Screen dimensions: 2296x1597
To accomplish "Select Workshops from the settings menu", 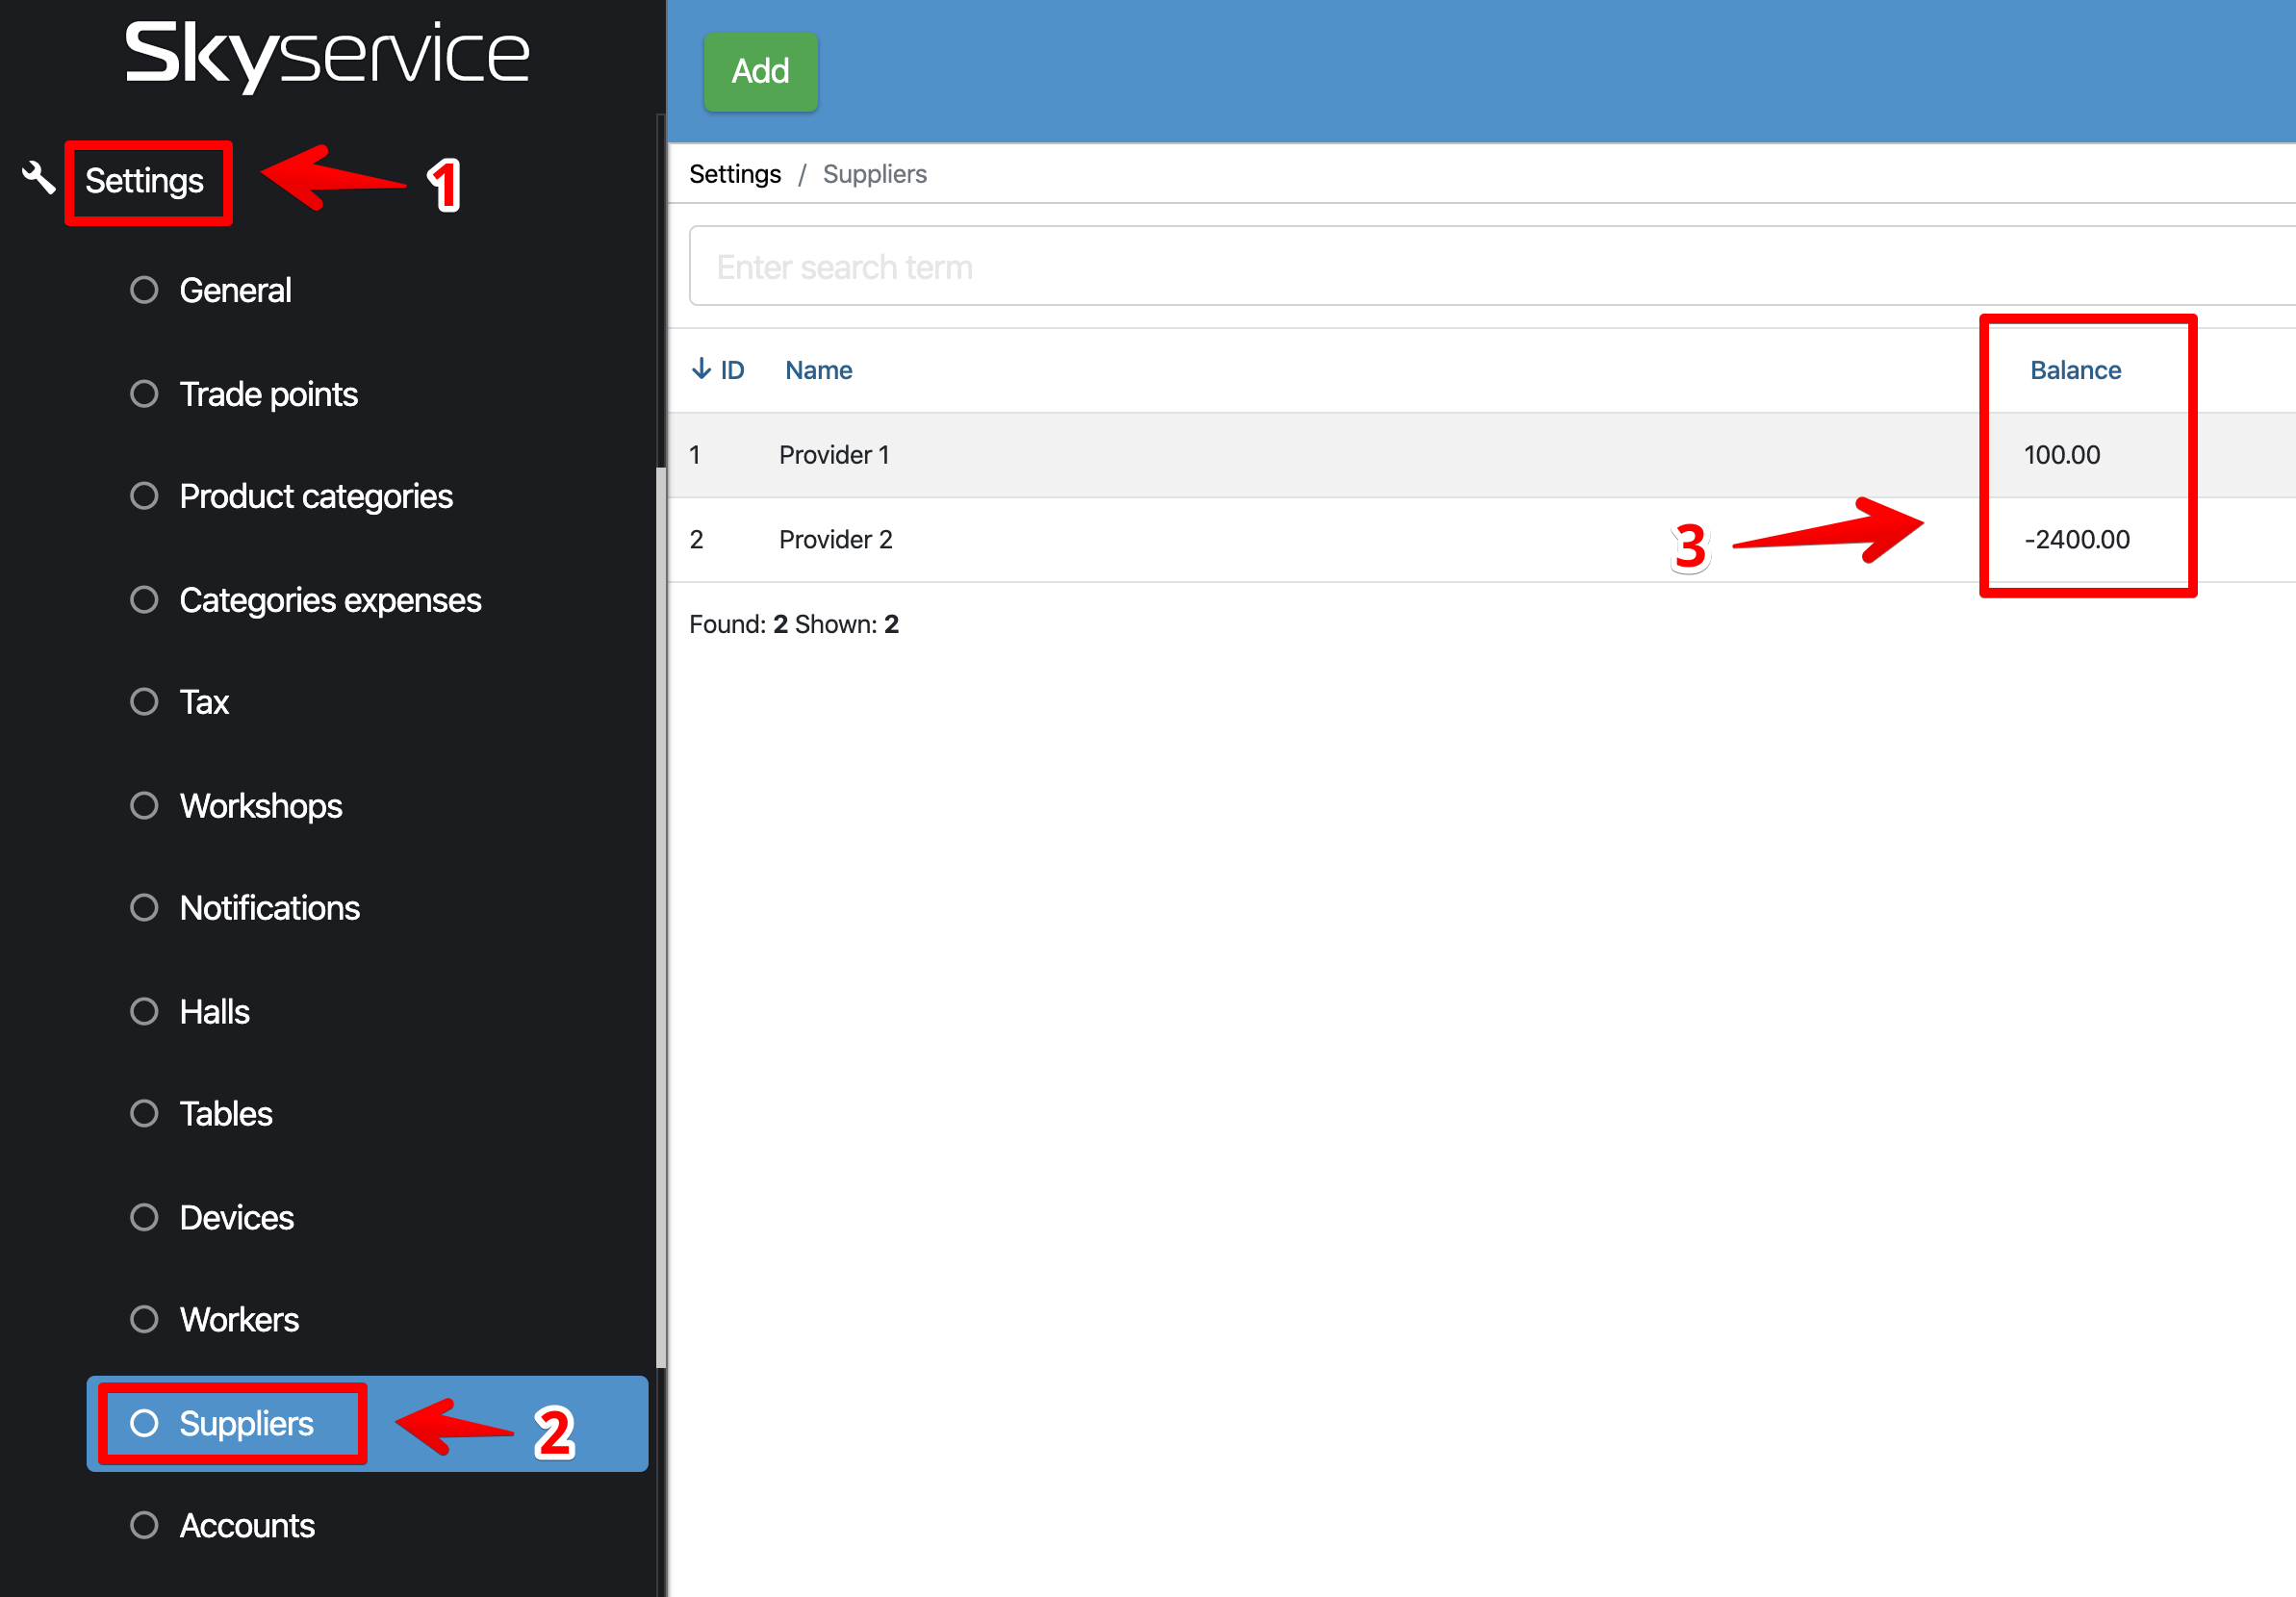I will [x=260, y=806].
